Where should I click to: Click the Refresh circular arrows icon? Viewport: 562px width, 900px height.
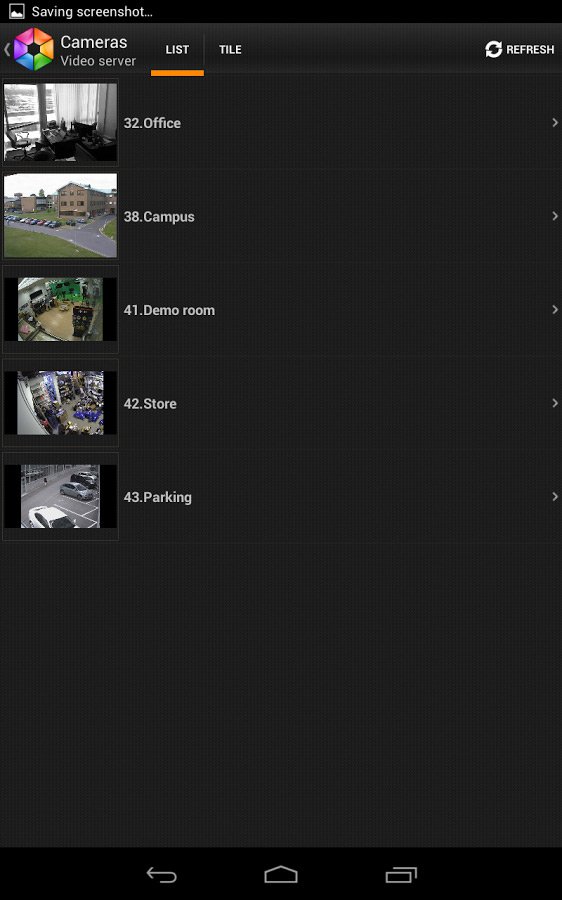pyautogui.click(x=494, y=49)
